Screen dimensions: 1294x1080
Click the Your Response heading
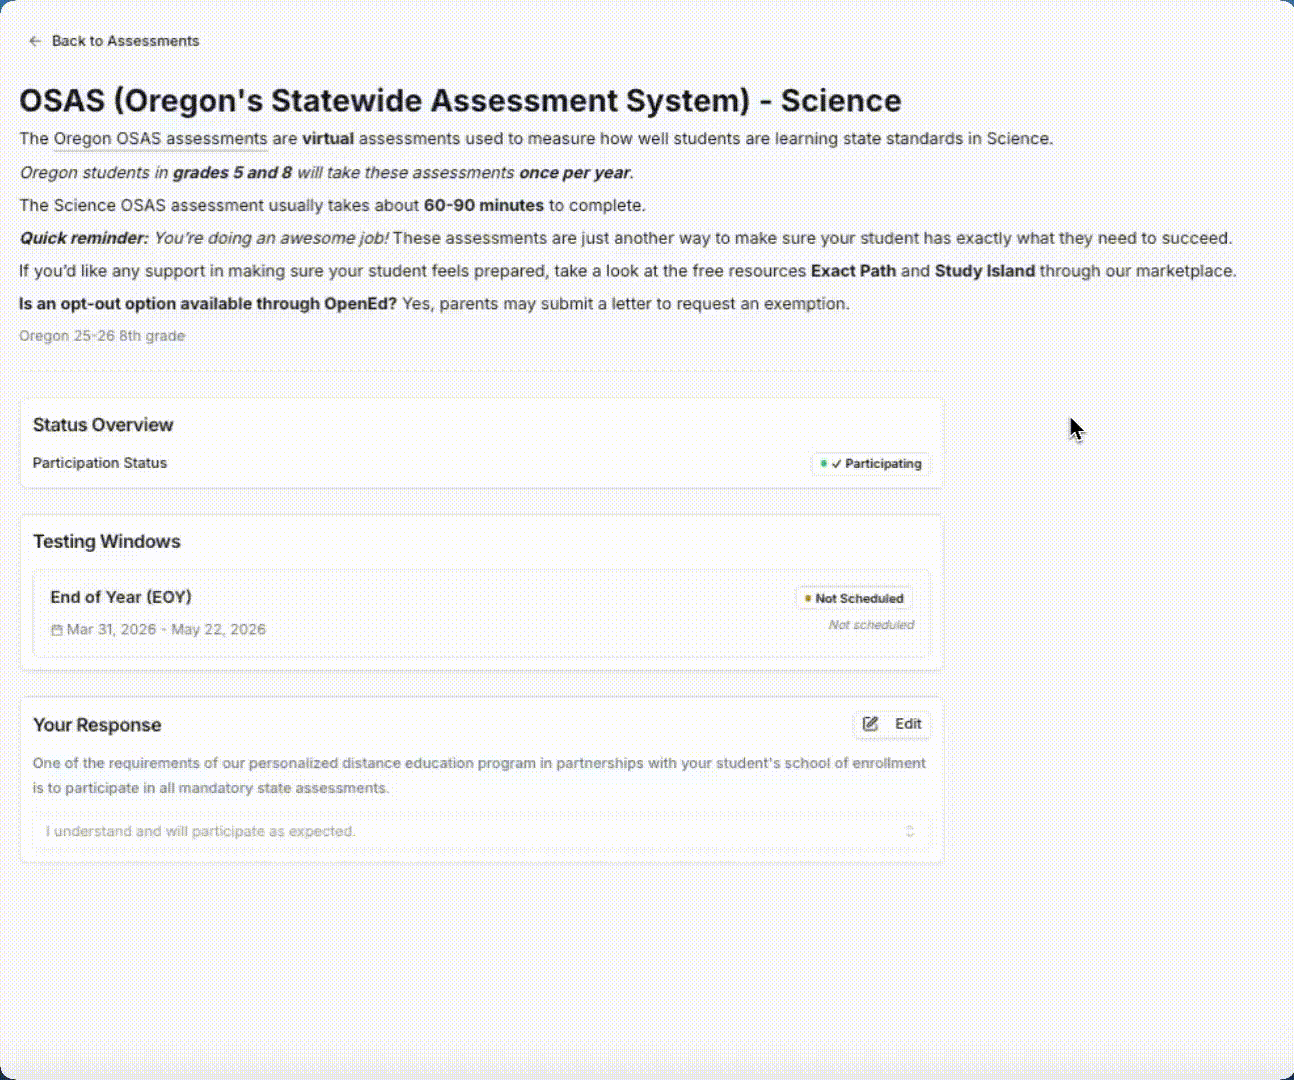click(97, 725)
